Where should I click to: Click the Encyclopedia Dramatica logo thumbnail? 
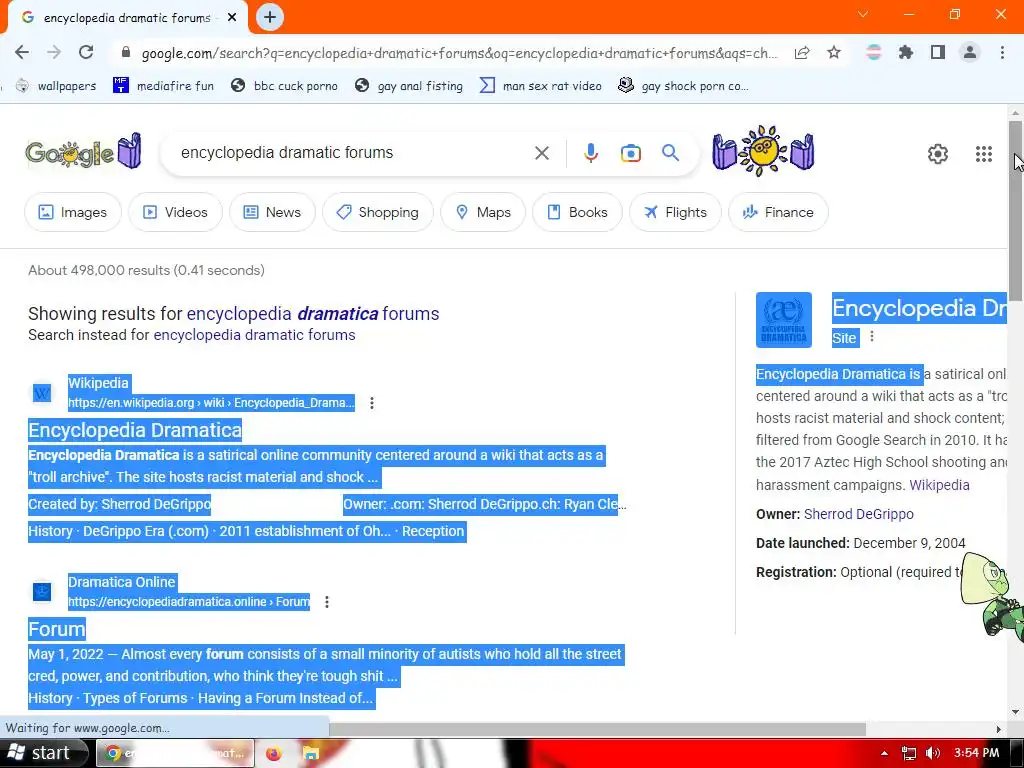pyautogui.click(x=784, y=320)
